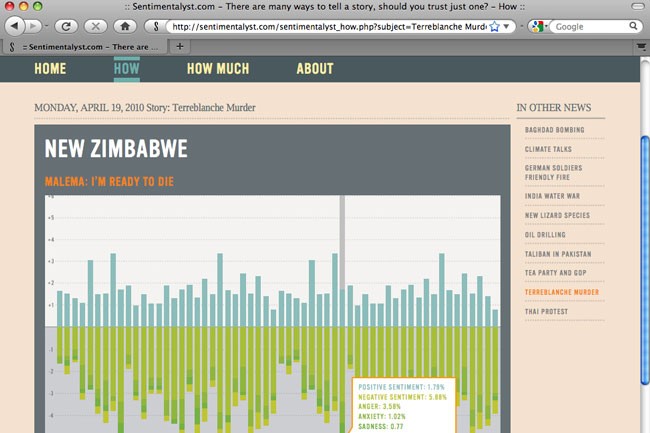650x433 pixels.
Task: Go back with the browser back arrow
Action: 15,27
